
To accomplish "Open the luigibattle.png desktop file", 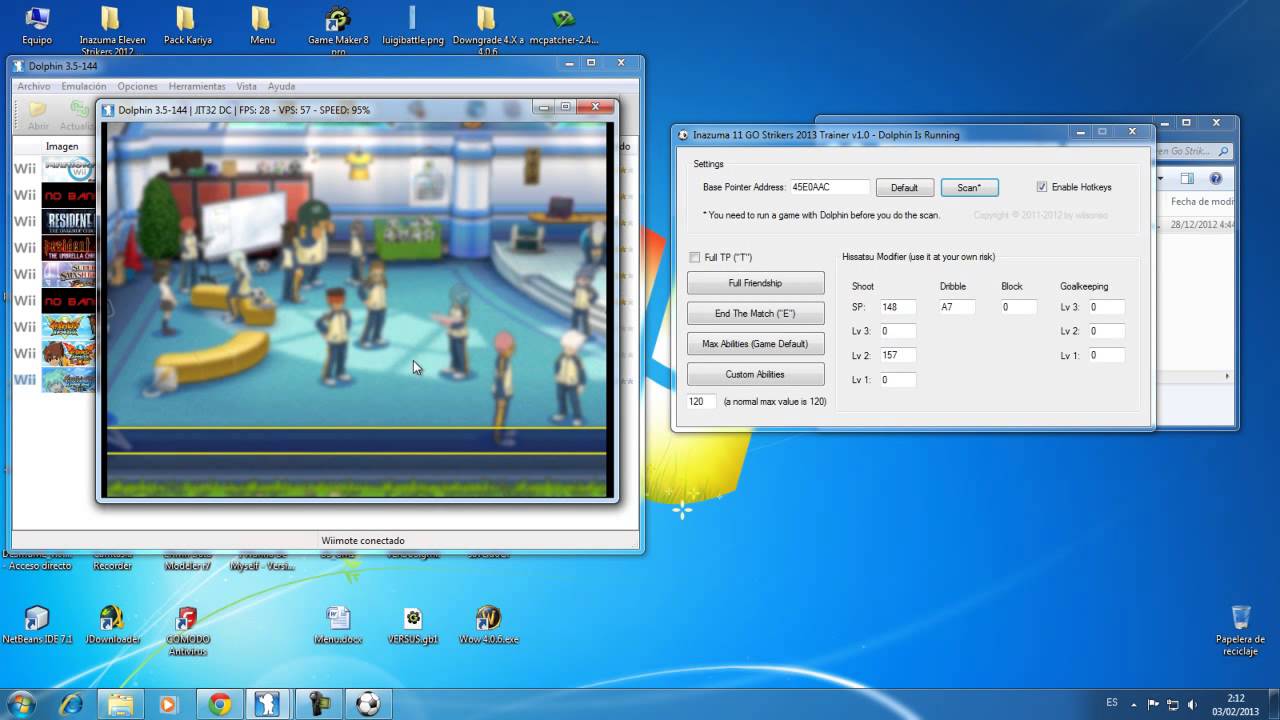I will coord(412,26).
